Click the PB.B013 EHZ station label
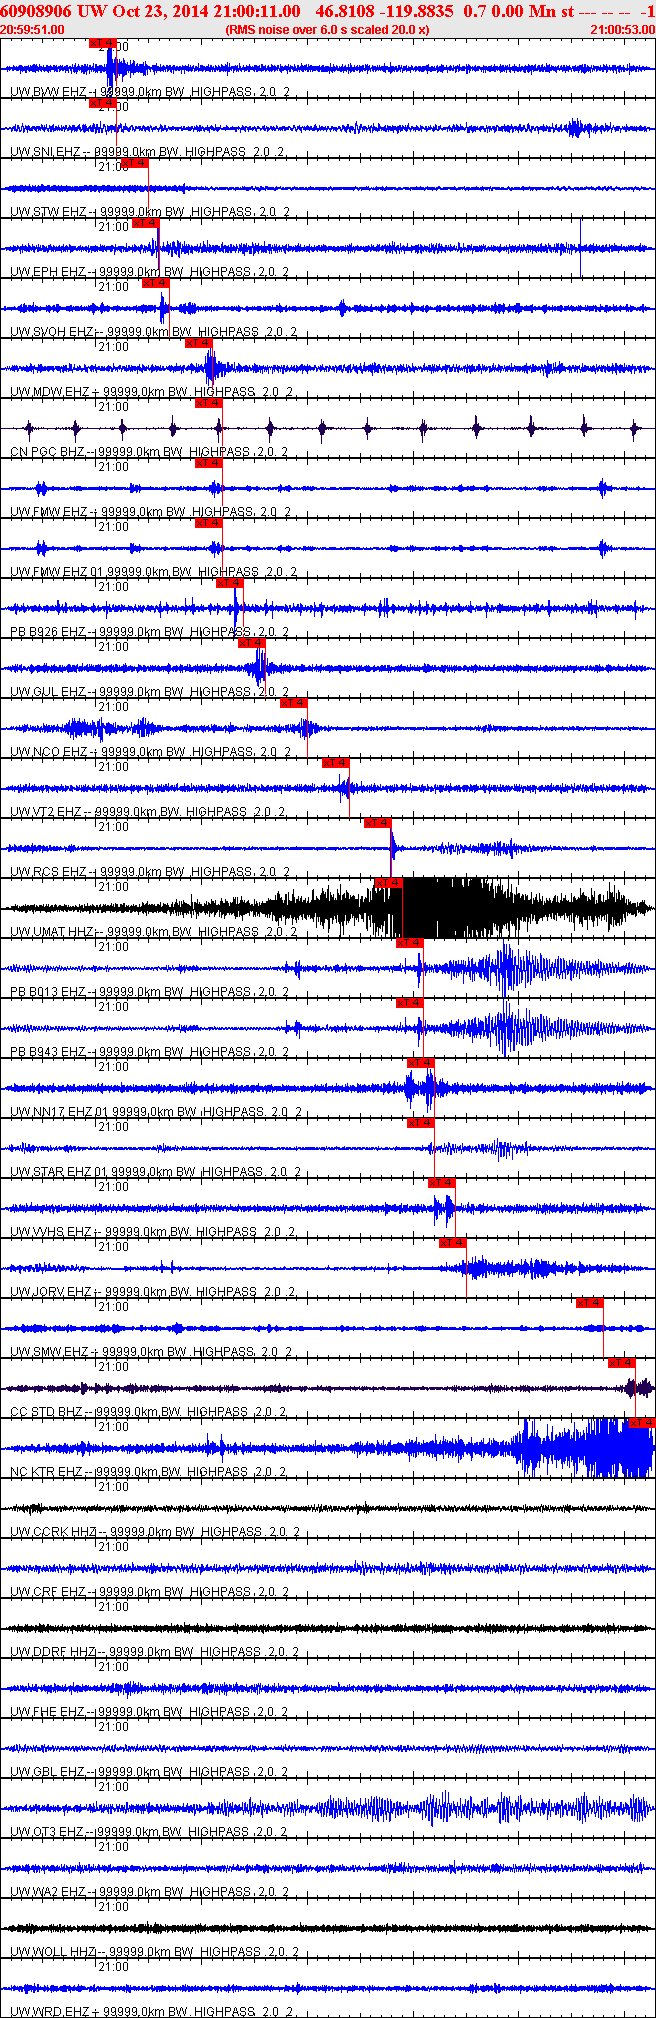This screenshot has width=656, height=2018. pyautogui.click(x=150, y=992)
